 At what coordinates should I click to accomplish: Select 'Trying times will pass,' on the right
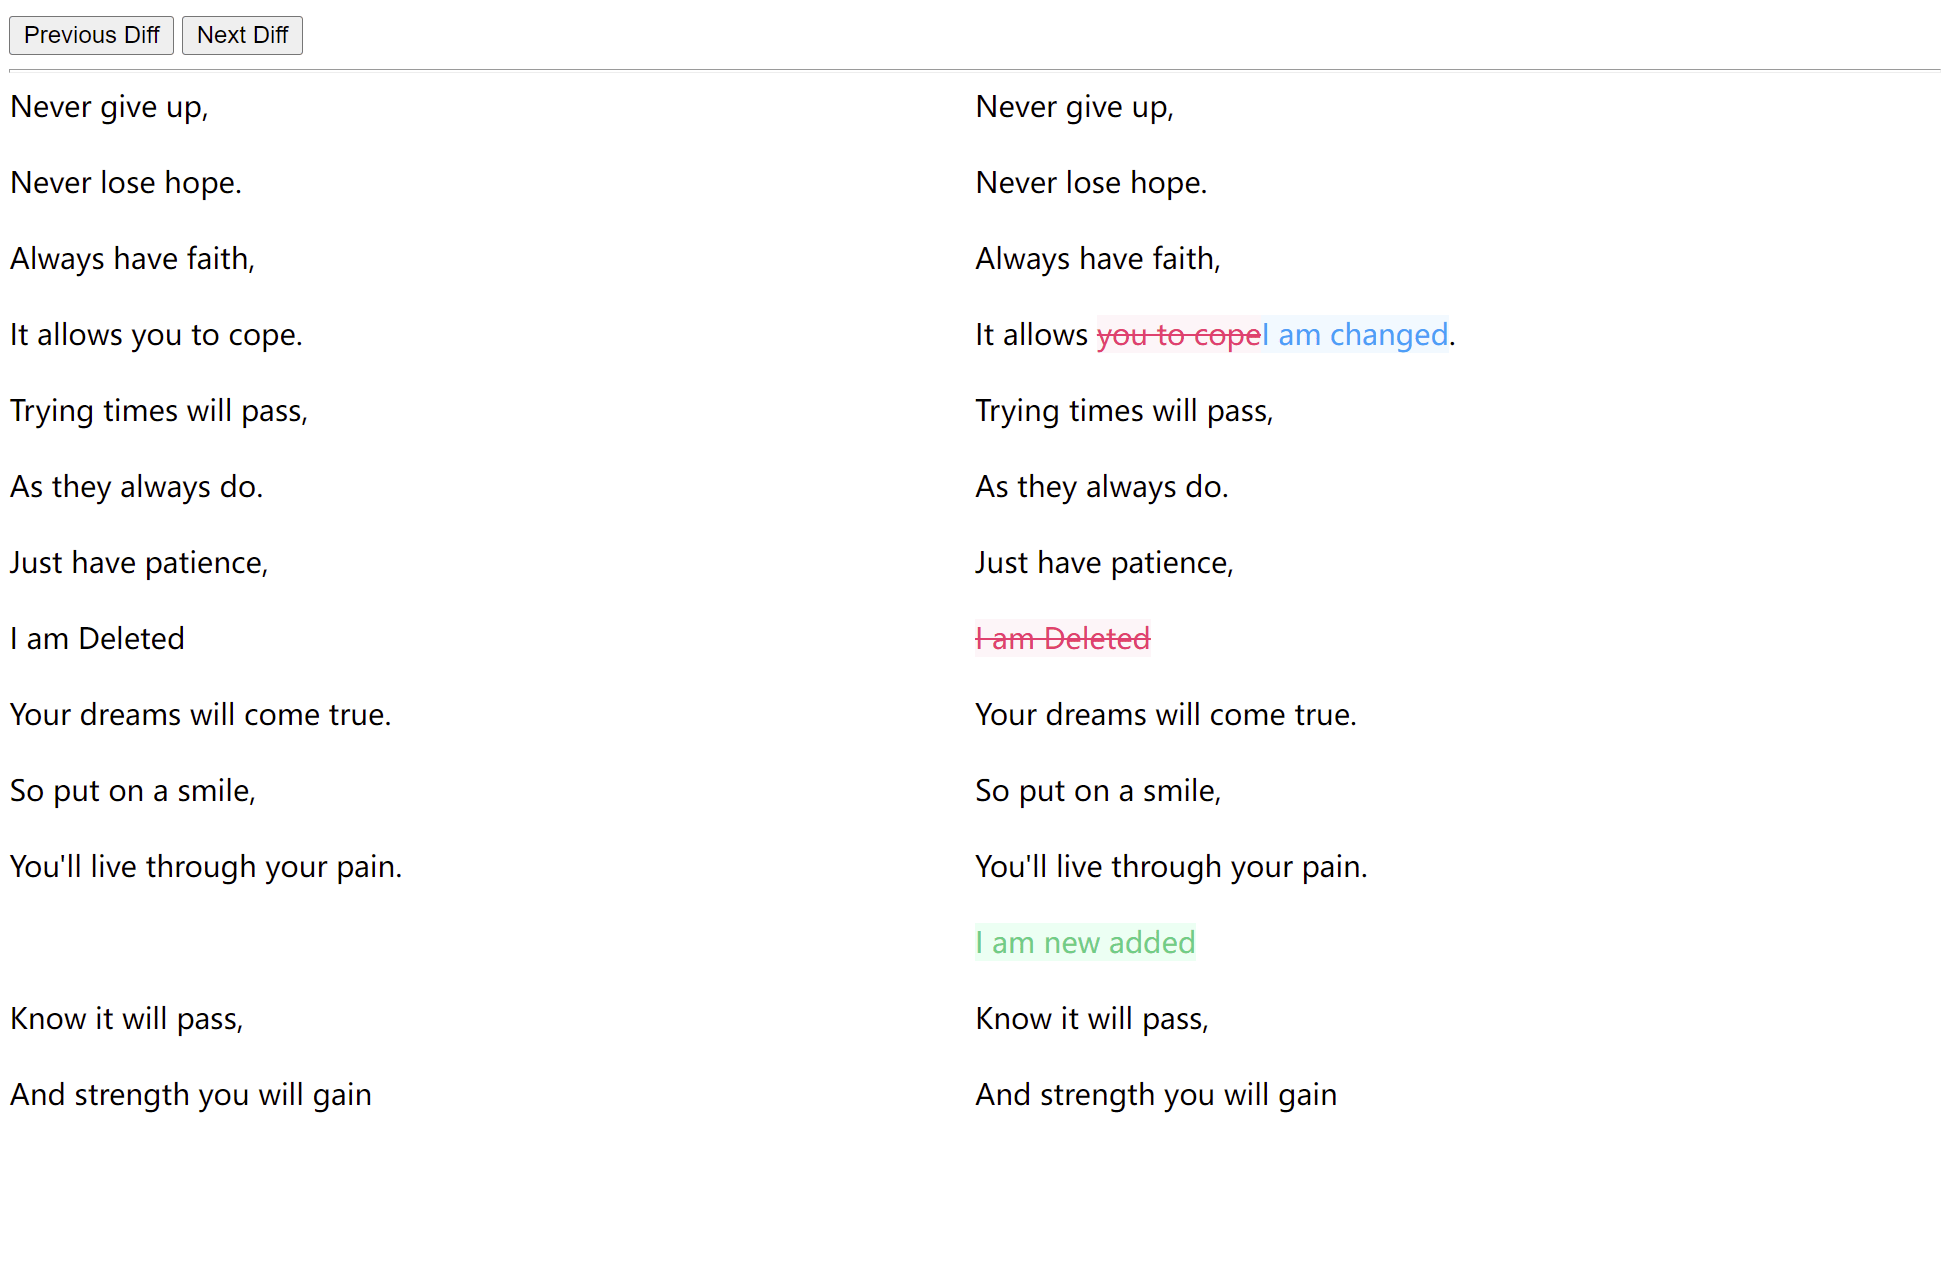tap(1124, 410)
